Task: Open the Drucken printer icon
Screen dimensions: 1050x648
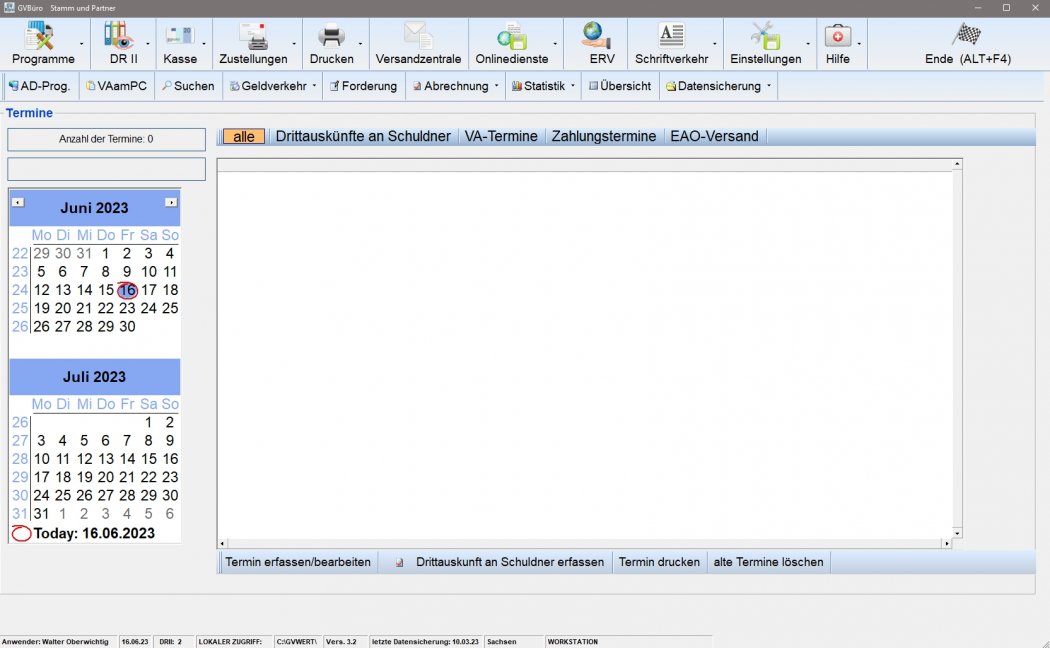Action: click(x=331, y=36)
